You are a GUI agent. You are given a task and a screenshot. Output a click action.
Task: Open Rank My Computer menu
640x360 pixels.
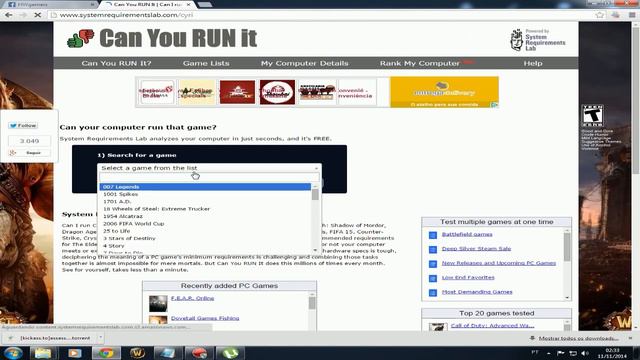click(x=420, y=63)
